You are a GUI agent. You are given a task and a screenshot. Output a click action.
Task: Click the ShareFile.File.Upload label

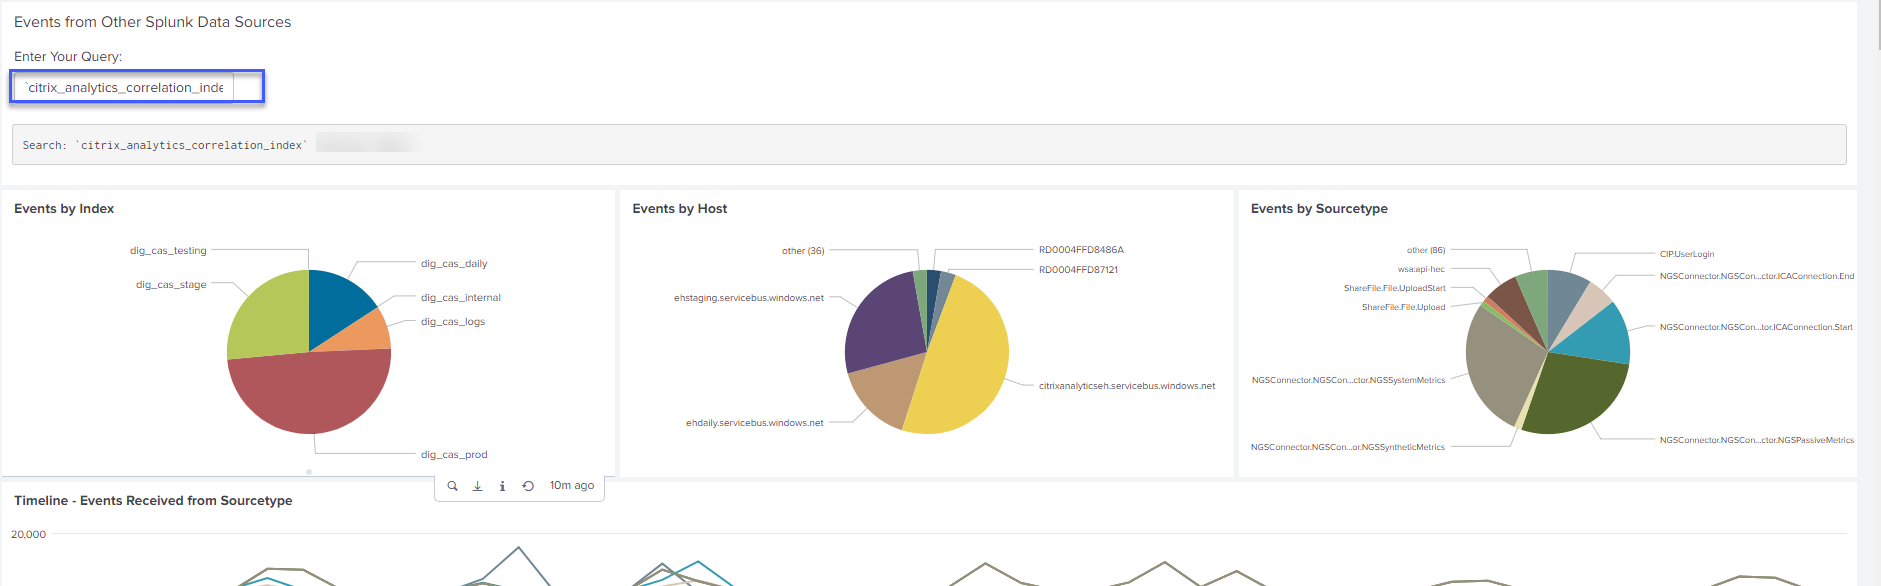(1403, 307)
